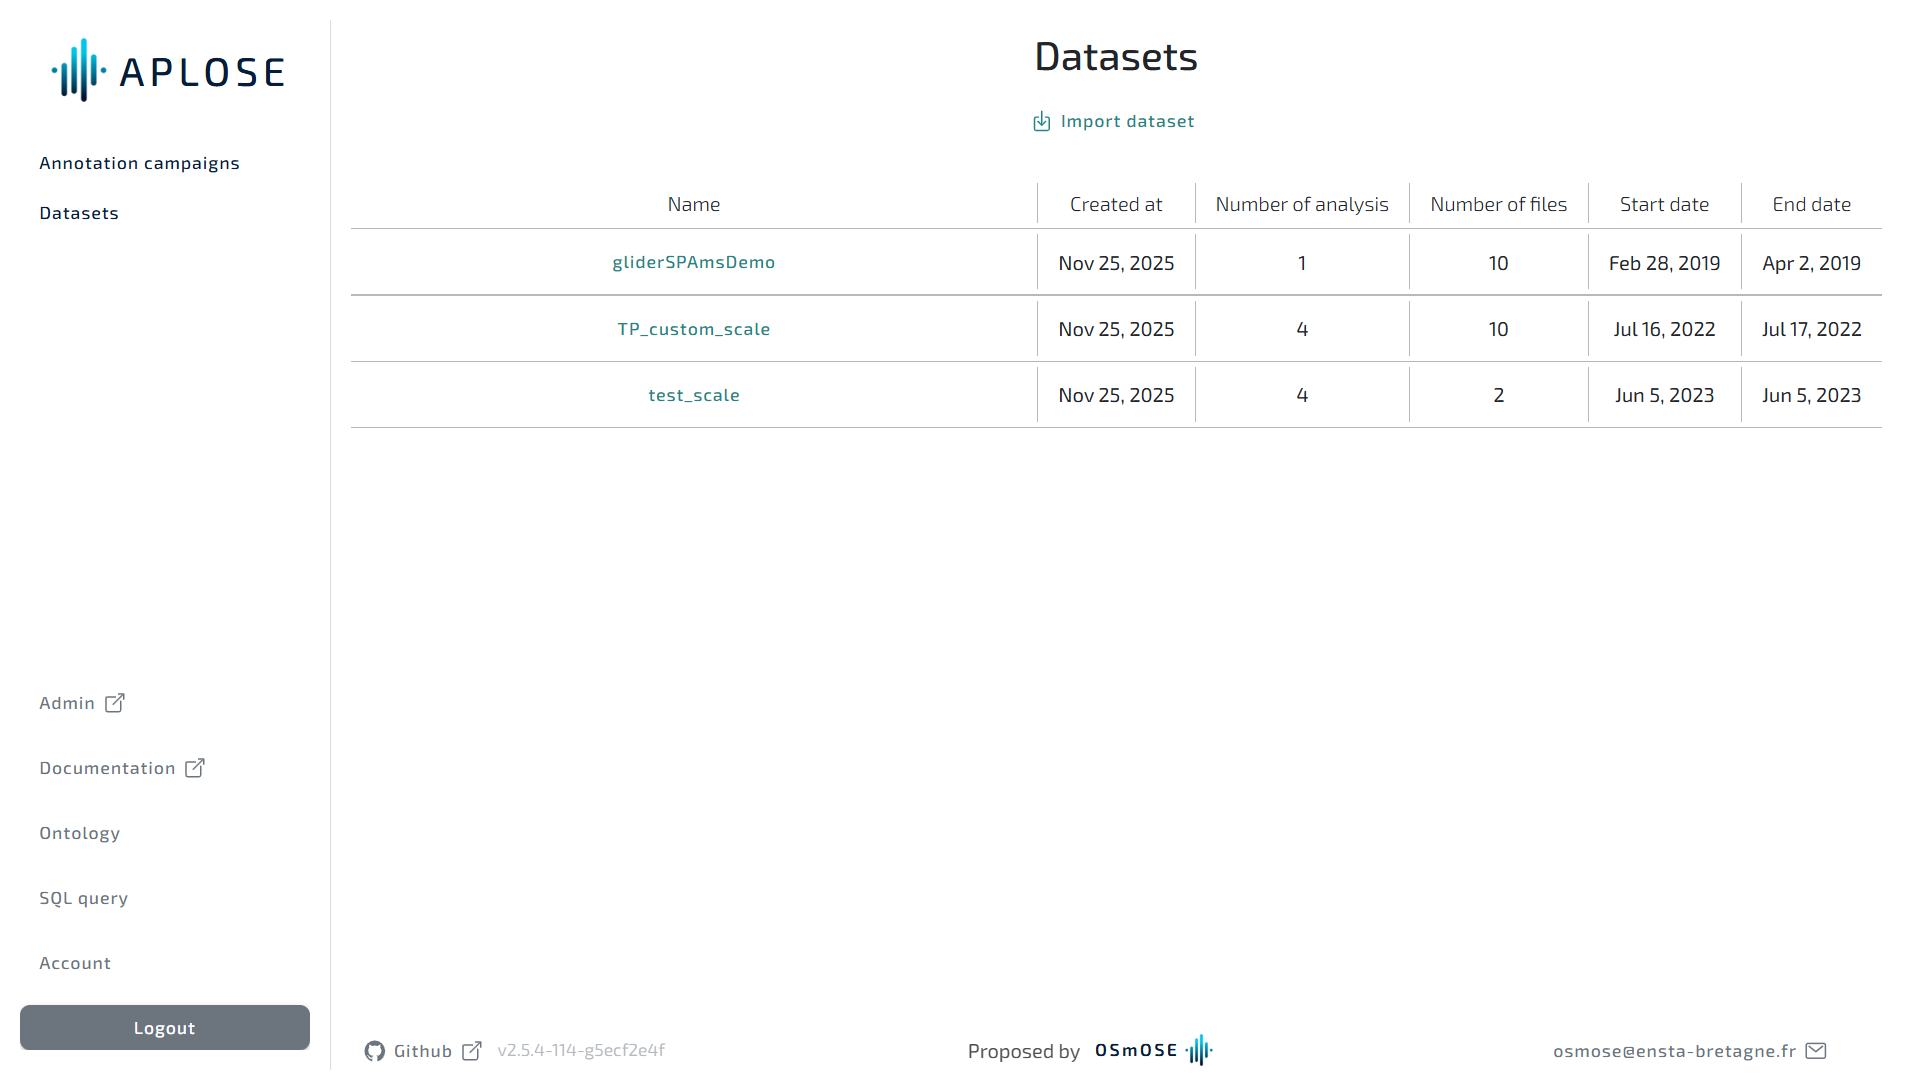This screenshot has height=1080, width=1920.
Task: Click osmose@ensta-bretagne.fr email link
Action: (x=1674, y=1051)
